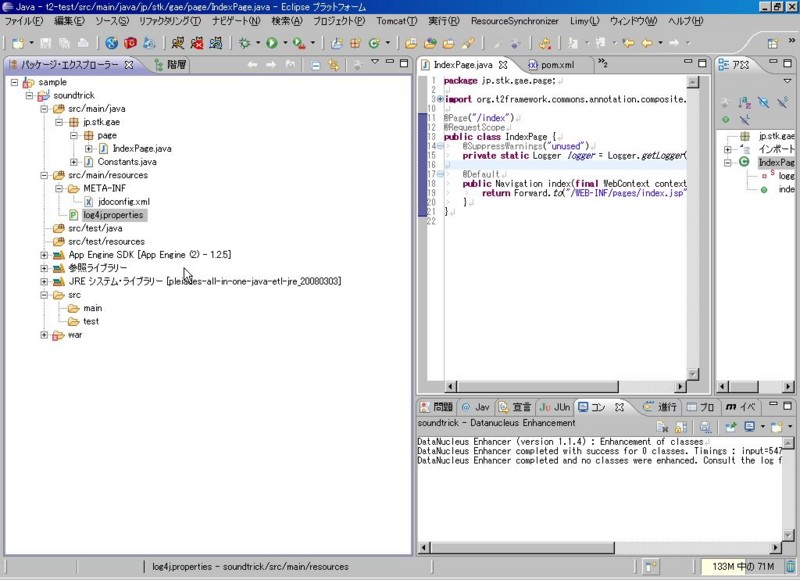Open dropdown next to New wizard icon
The width and height of the screenshot is (800, 580).
(31, 43)
